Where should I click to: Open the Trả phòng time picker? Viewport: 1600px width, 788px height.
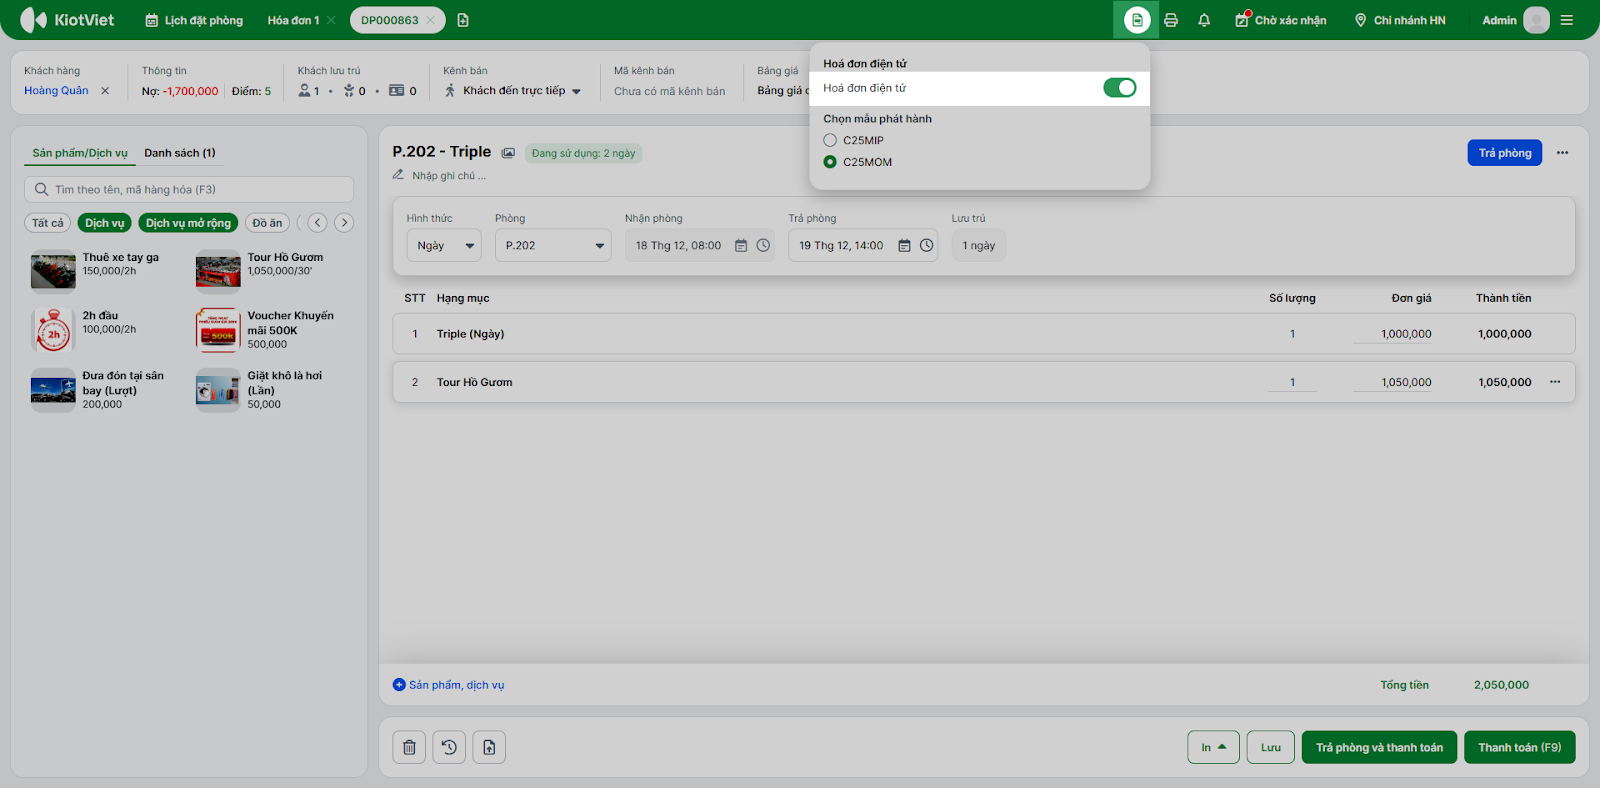927,246
